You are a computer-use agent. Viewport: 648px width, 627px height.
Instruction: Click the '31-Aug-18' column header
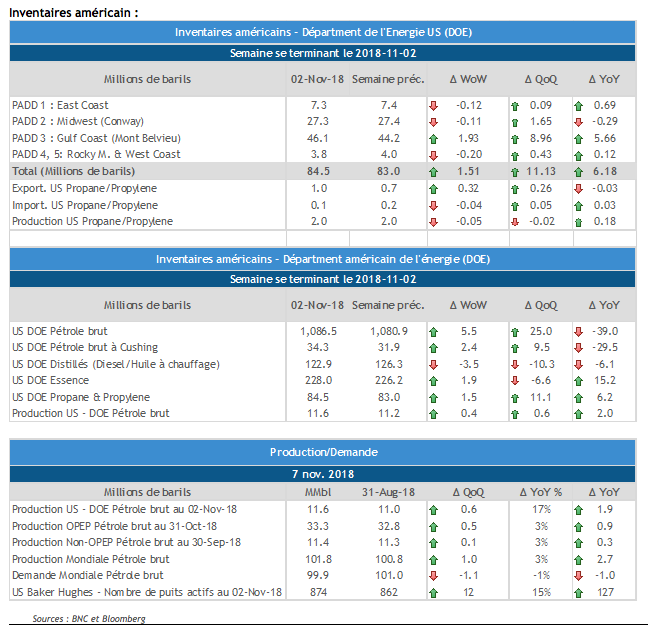(x=388, y=492)
